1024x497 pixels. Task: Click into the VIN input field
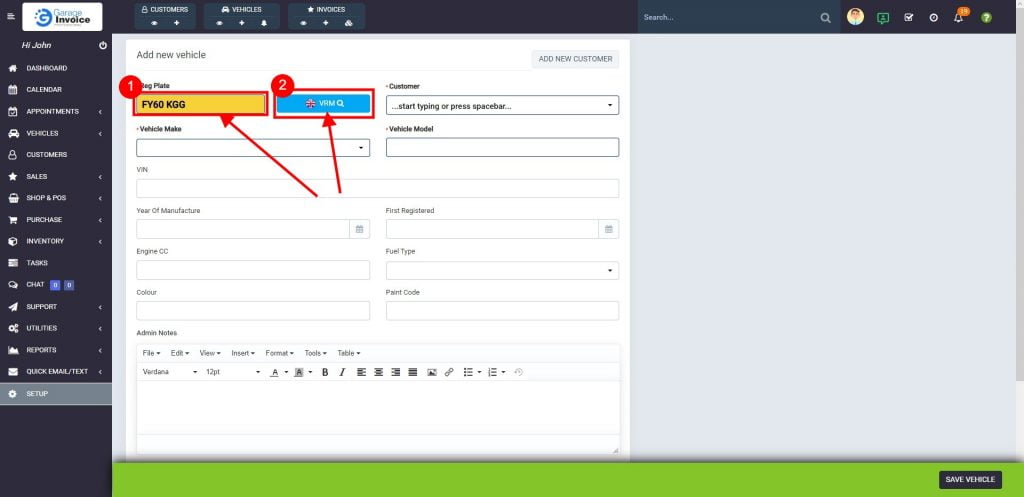[x=377, y=189]
